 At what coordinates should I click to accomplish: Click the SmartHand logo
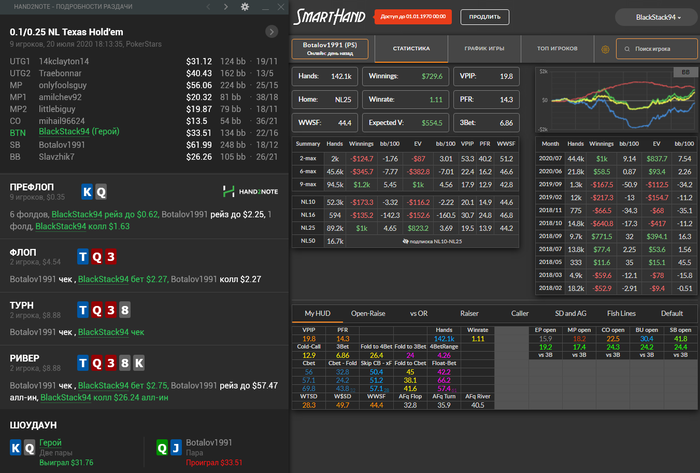(329, 17)
